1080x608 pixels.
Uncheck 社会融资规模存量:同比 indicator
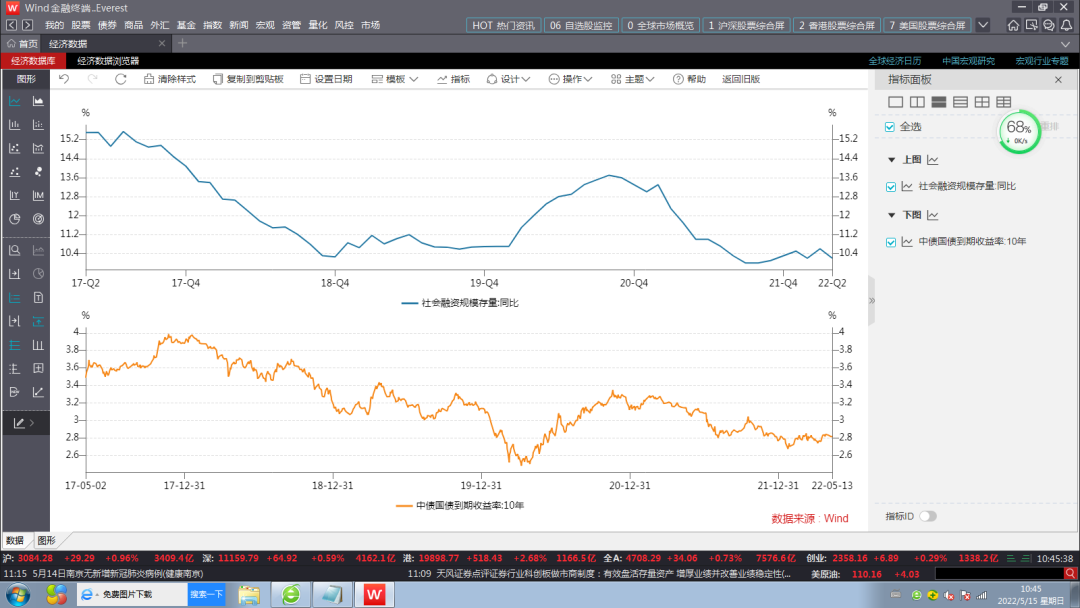tap(890, 186)
